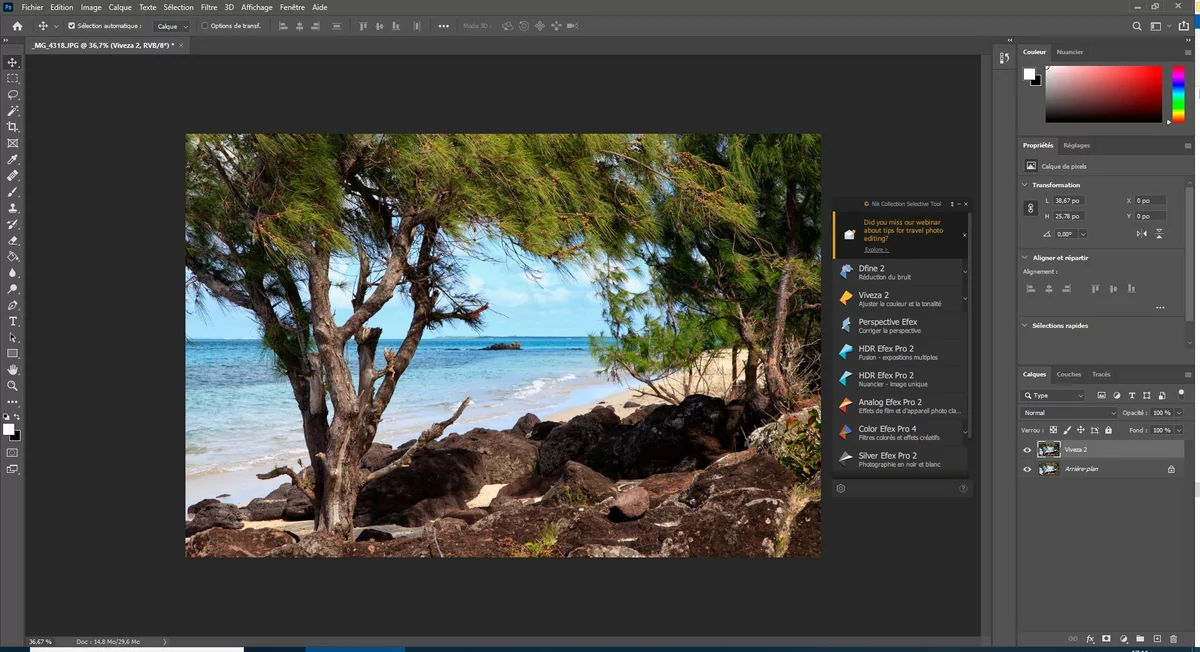This screenshot has width=1200, height=652.
Task: Open Nik Collection help icon
Action: click(x=963, y=488)
